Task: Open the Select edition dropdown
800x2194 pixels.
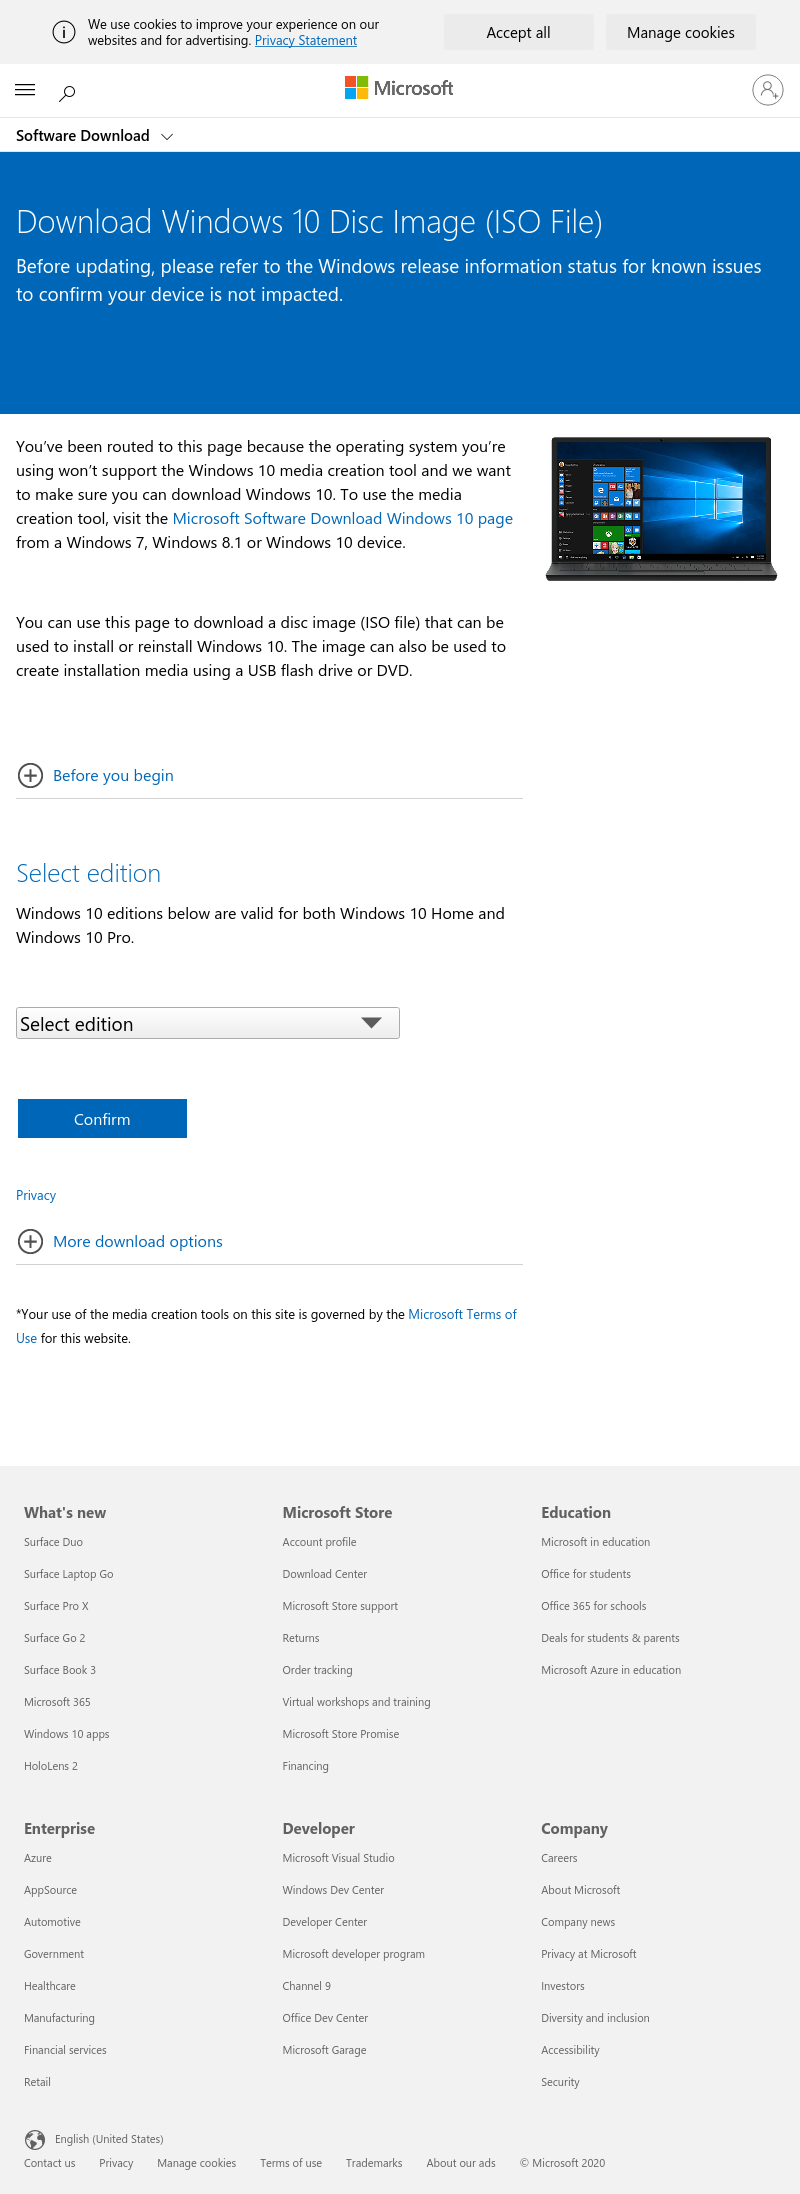Action: 208,1023
